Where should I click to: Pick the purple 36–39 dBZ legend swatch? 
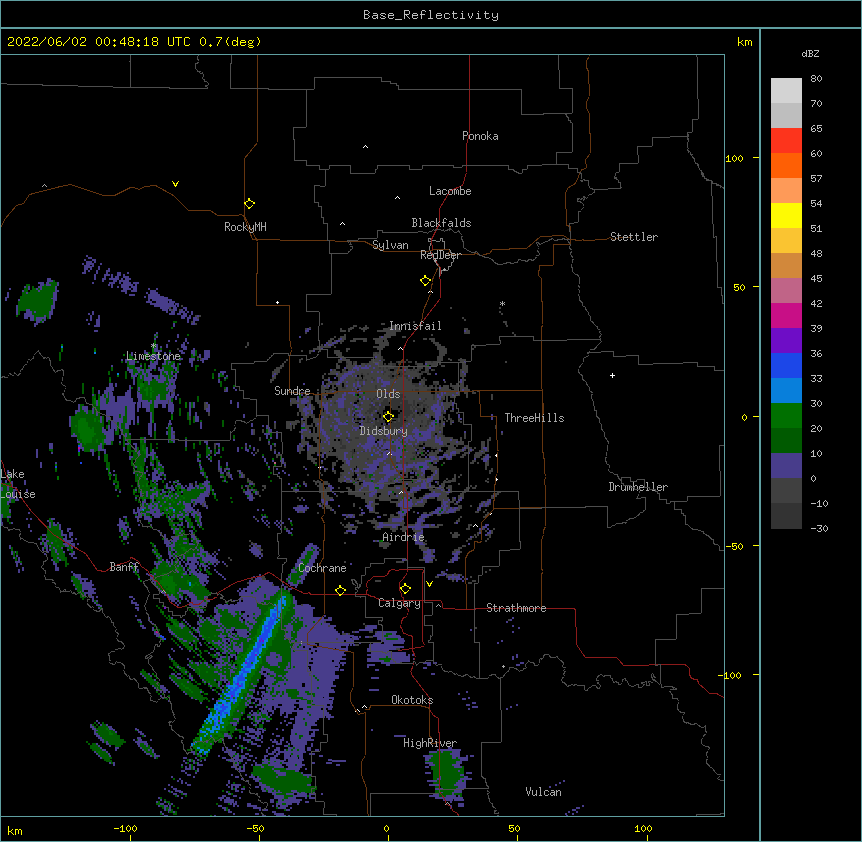pos(786,340)
